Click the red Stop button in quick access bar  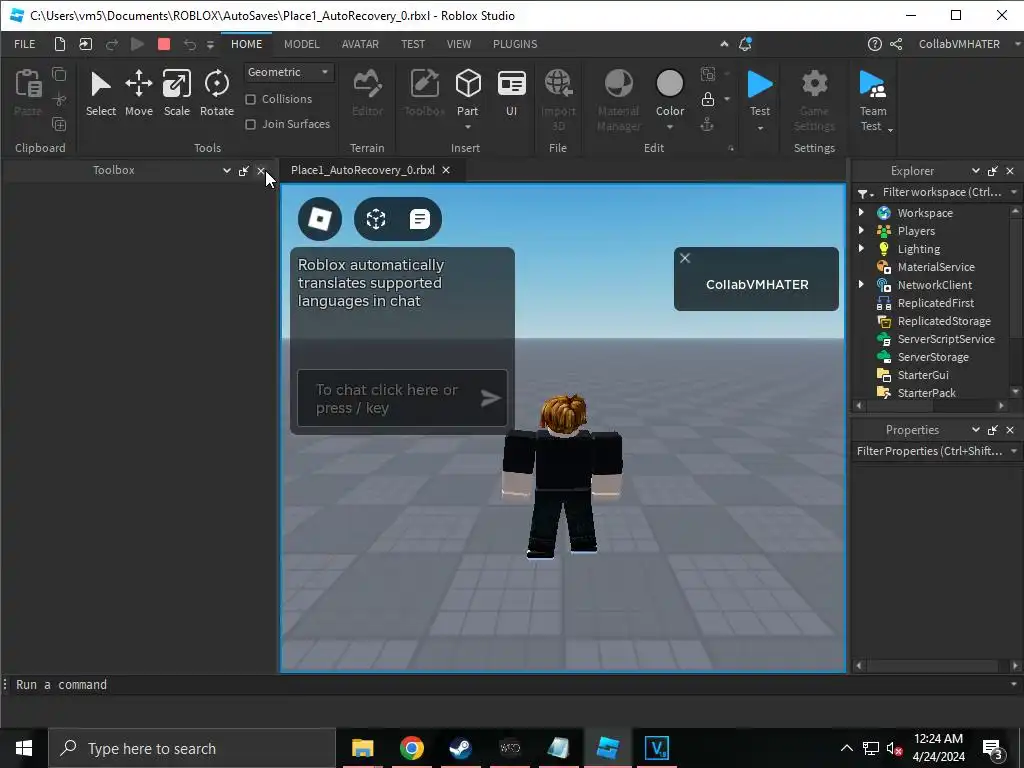(164, 44)
